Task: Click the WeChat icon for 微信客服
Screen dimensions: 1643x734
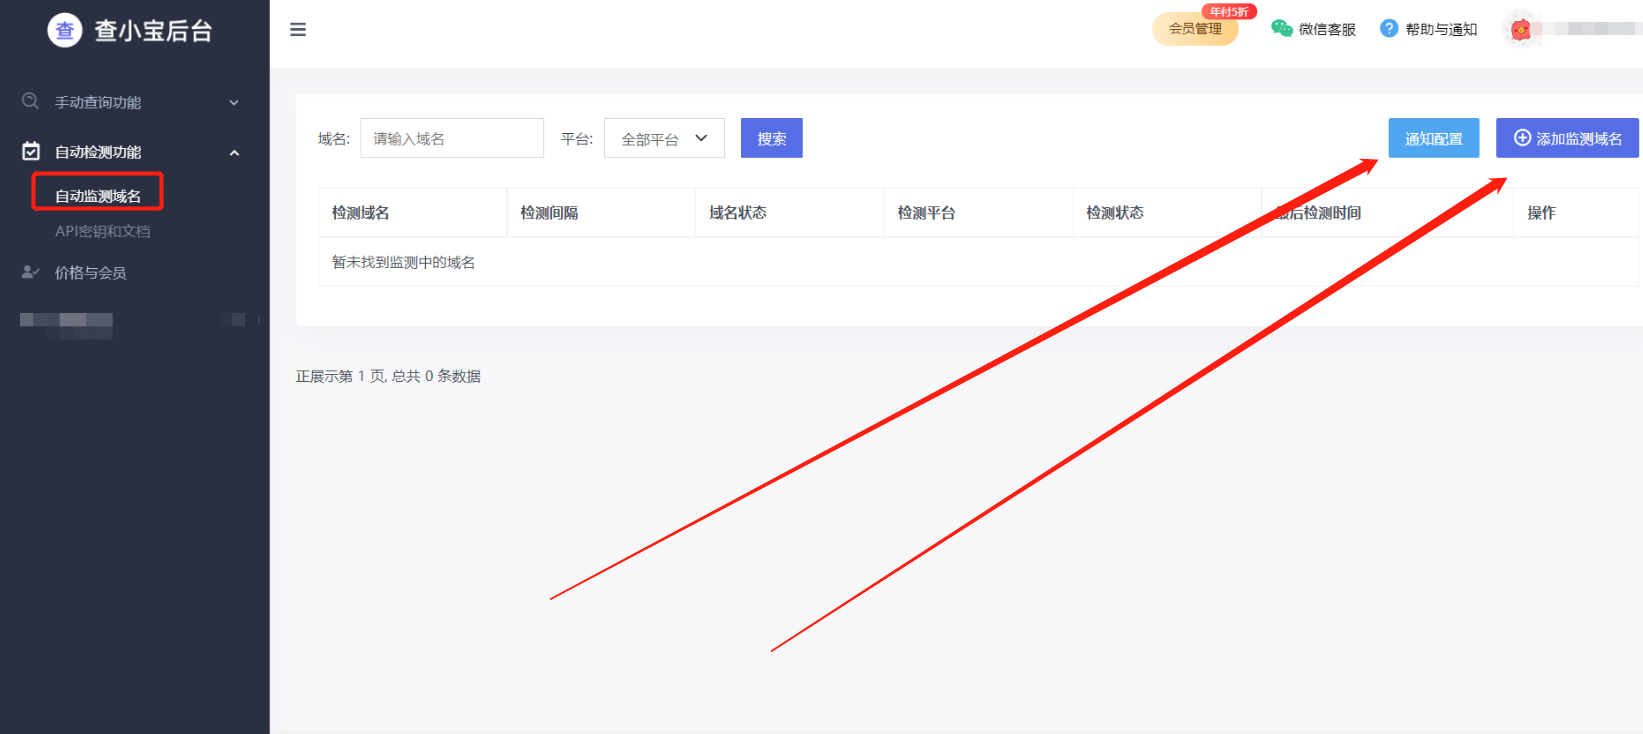Action: pyautogui.click(x=1282, y=29)
